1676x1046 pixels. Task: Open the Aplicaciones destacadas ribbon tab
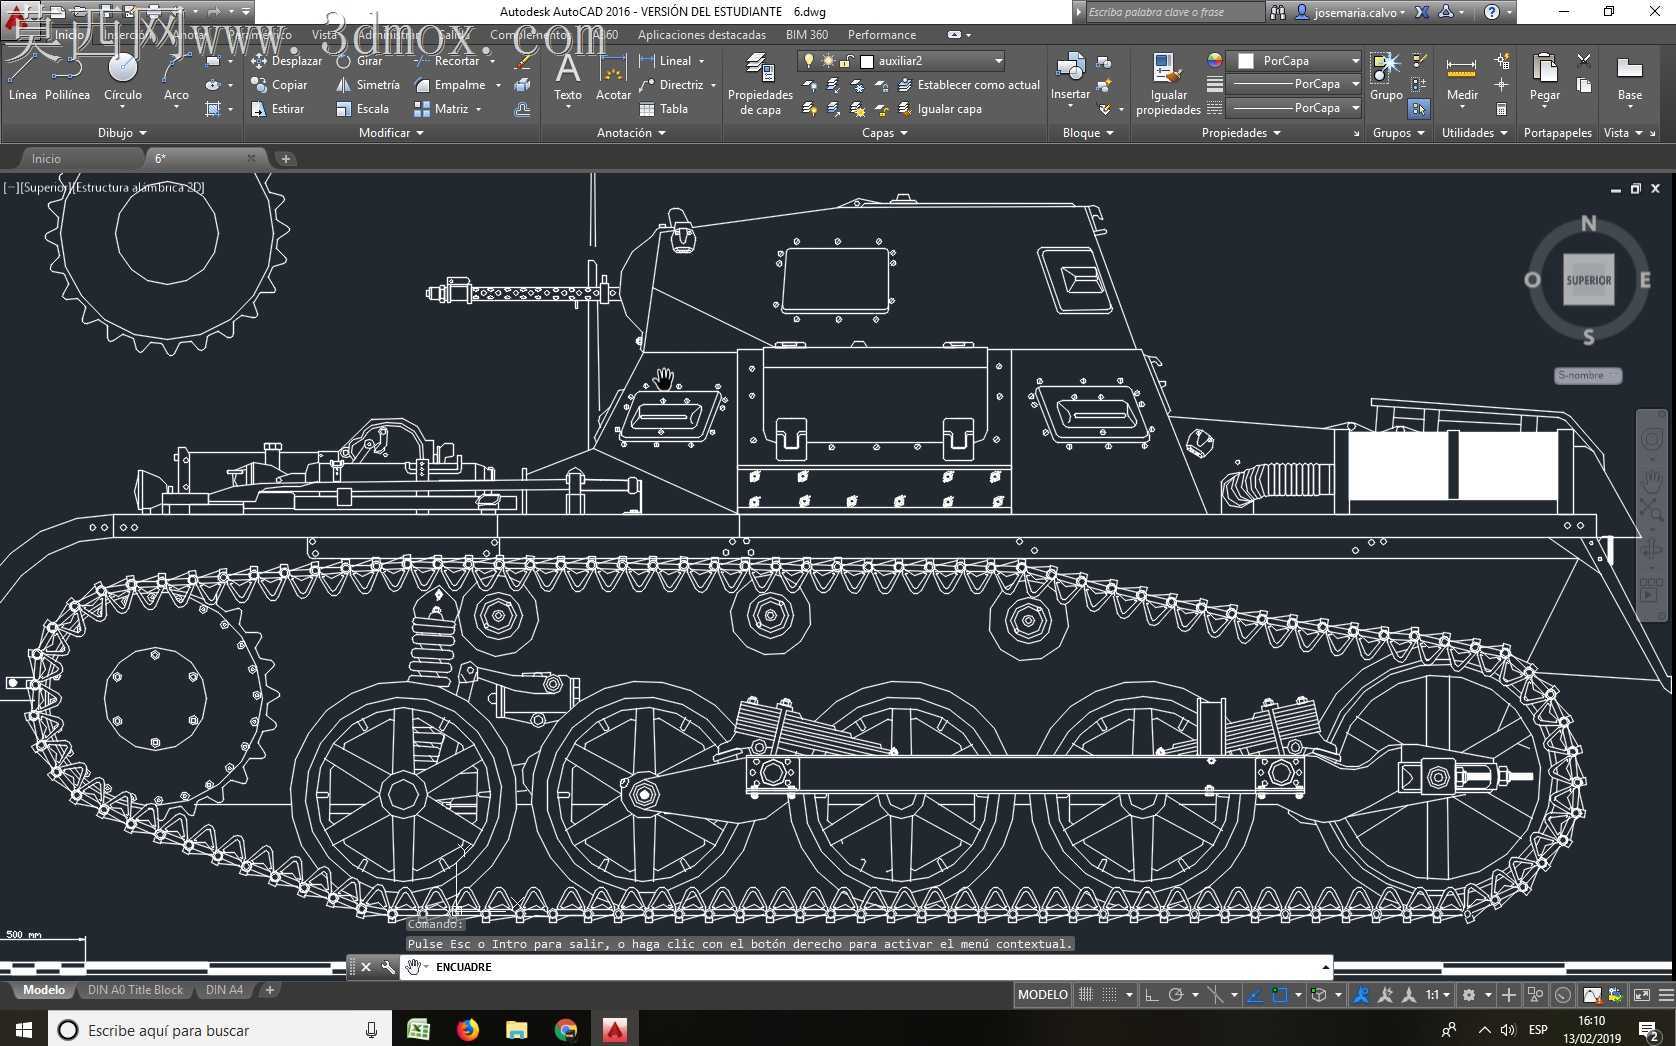[x=702, y=35]
